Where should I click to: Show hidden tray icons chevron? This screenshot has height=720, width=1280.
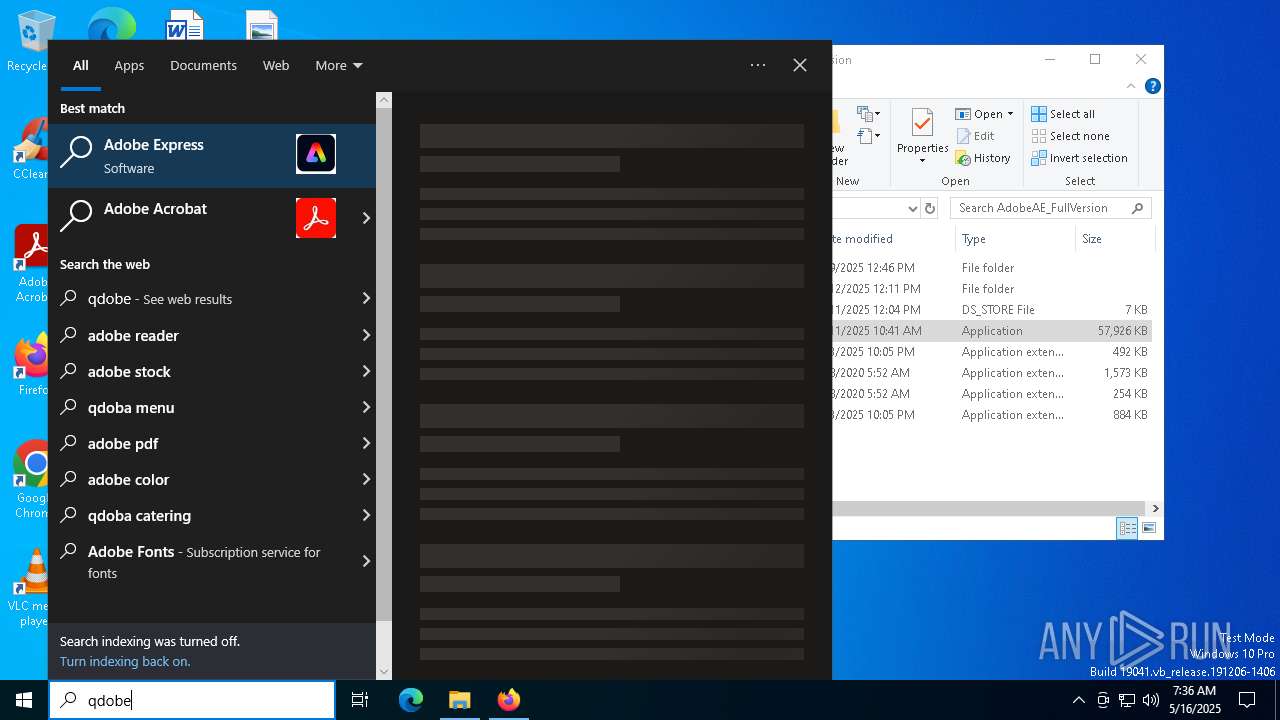(1078, 700)
